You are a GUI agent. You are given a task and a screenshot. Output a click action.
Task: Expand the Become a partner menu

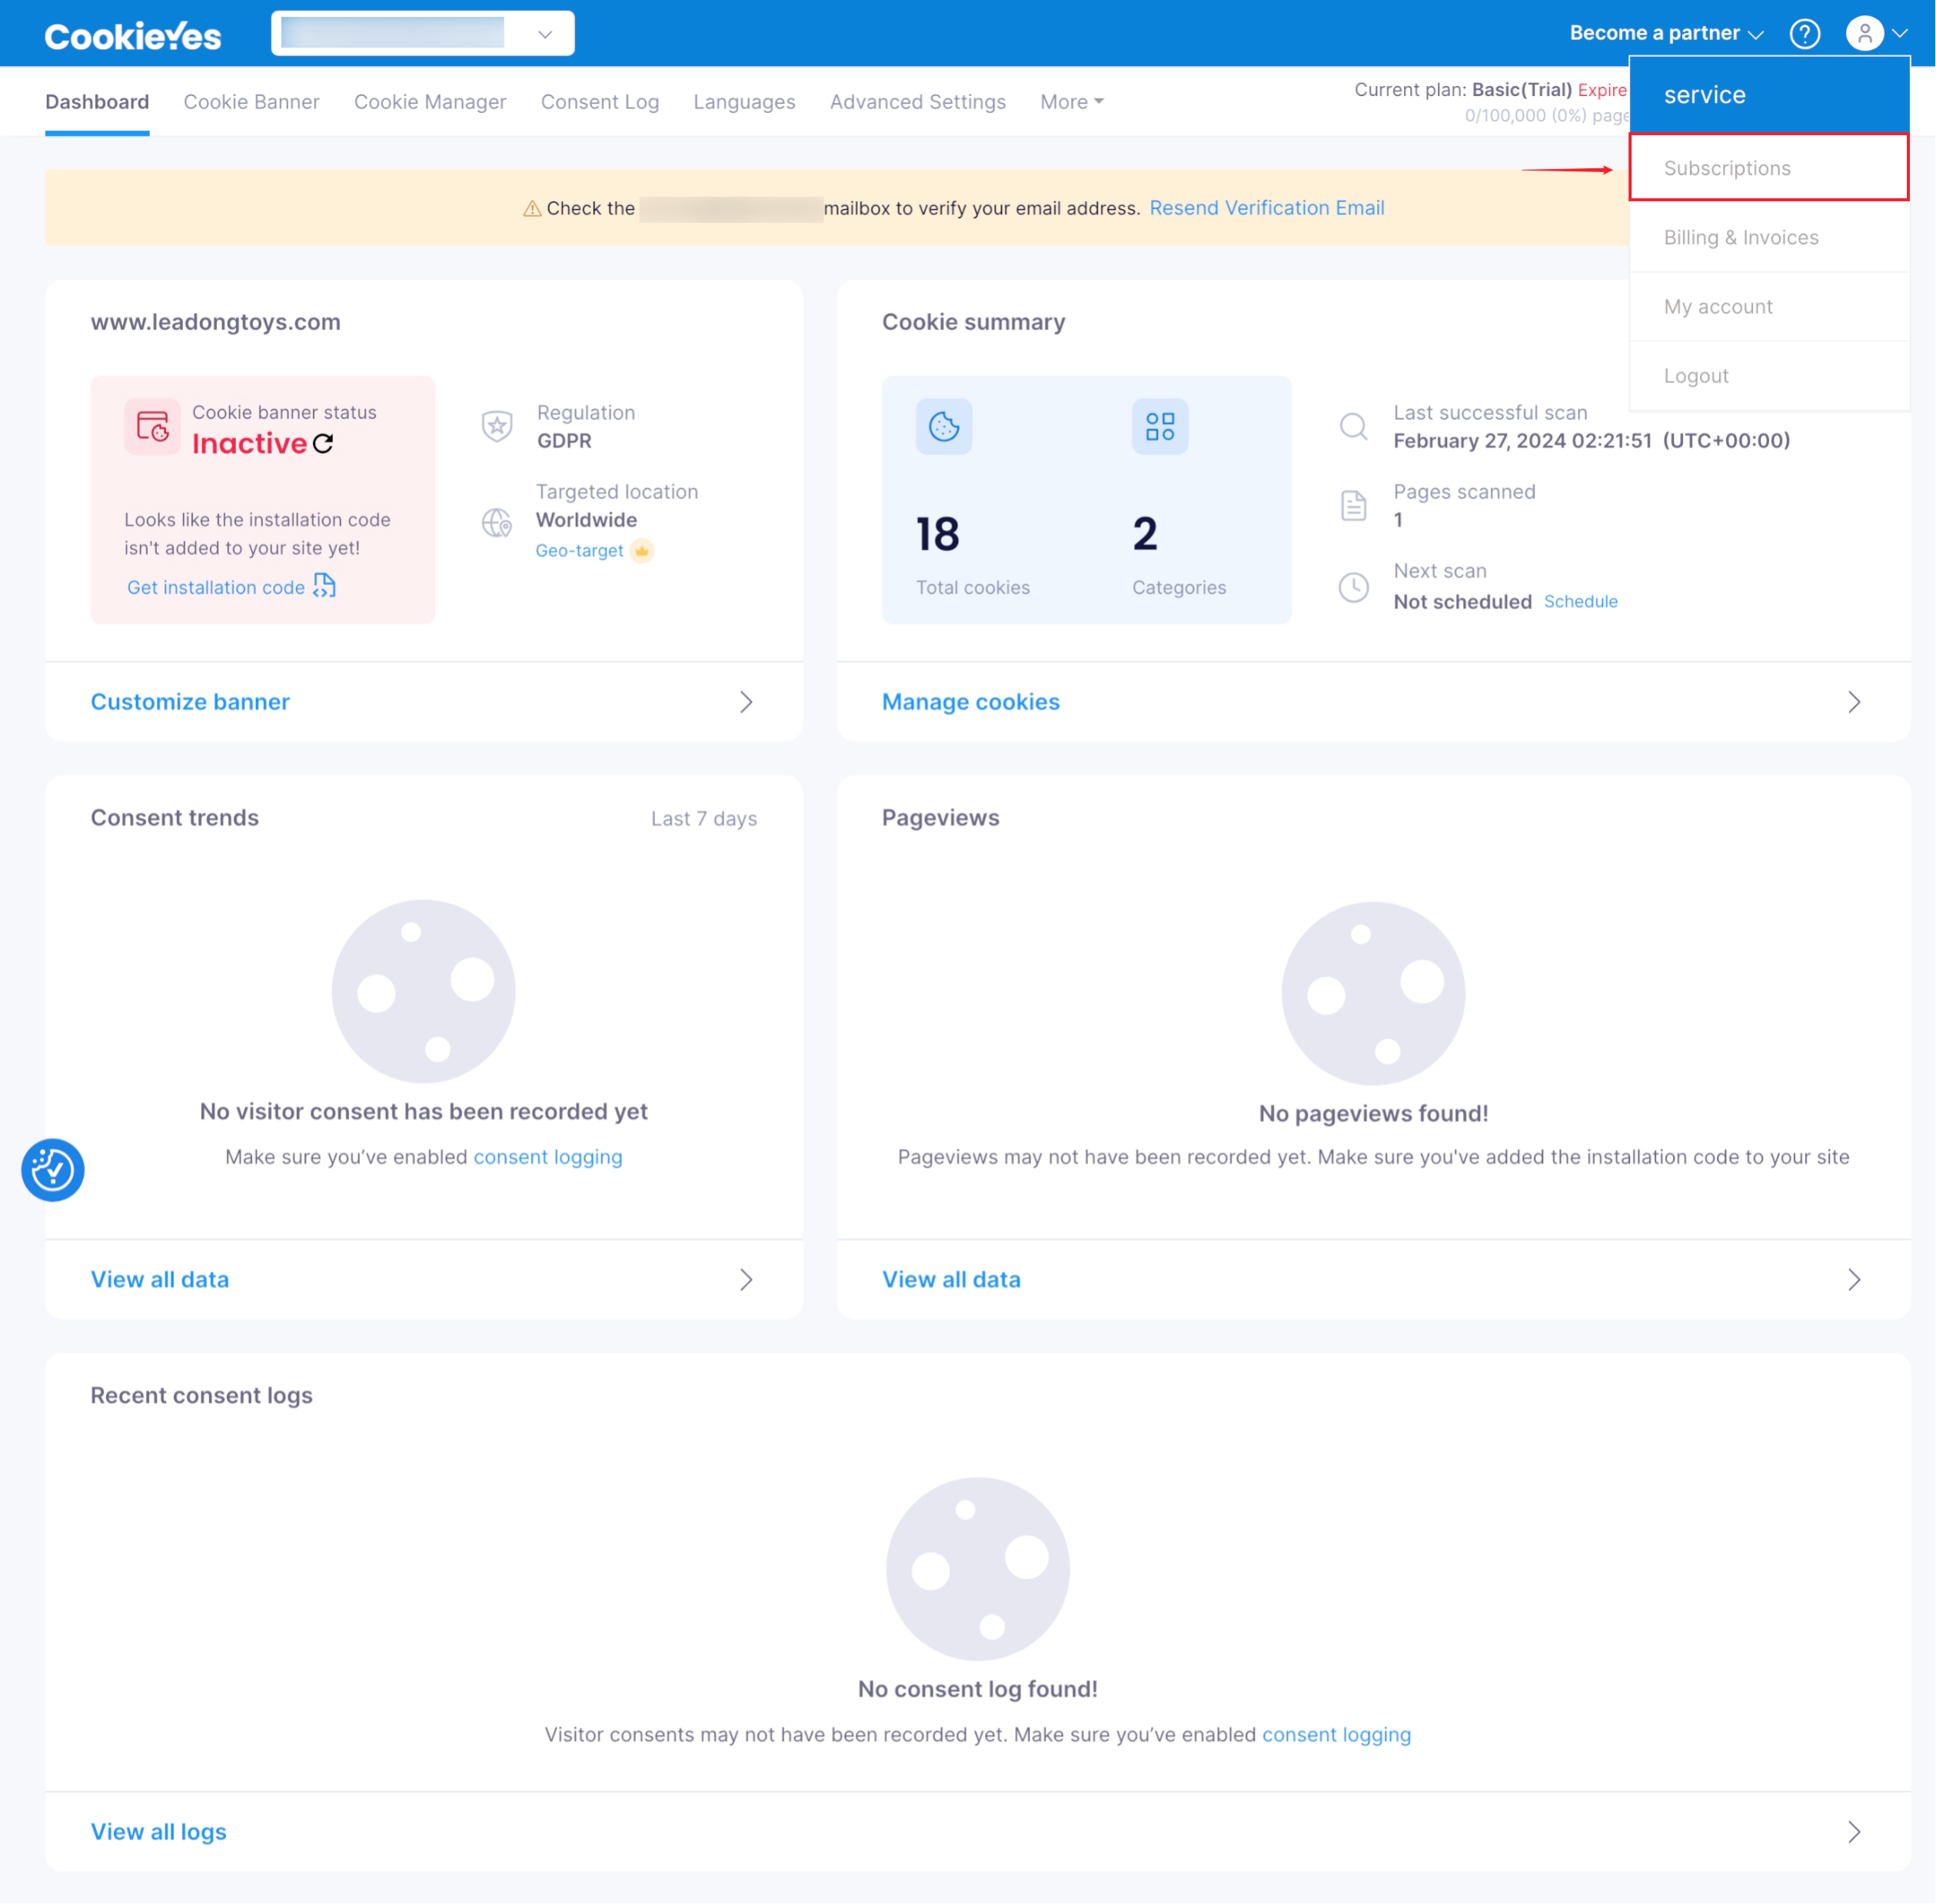point(1665,33)
